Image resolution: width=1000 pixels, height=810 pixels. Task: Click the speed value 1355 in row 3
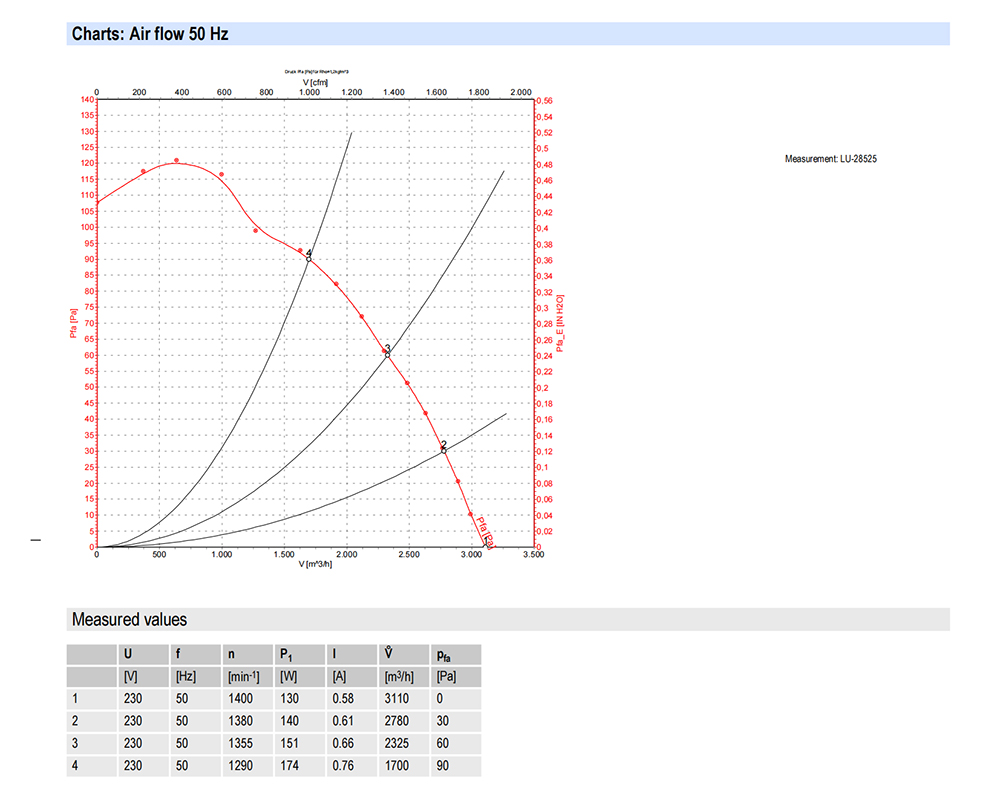pyautogui.click(x=240, y=743)
